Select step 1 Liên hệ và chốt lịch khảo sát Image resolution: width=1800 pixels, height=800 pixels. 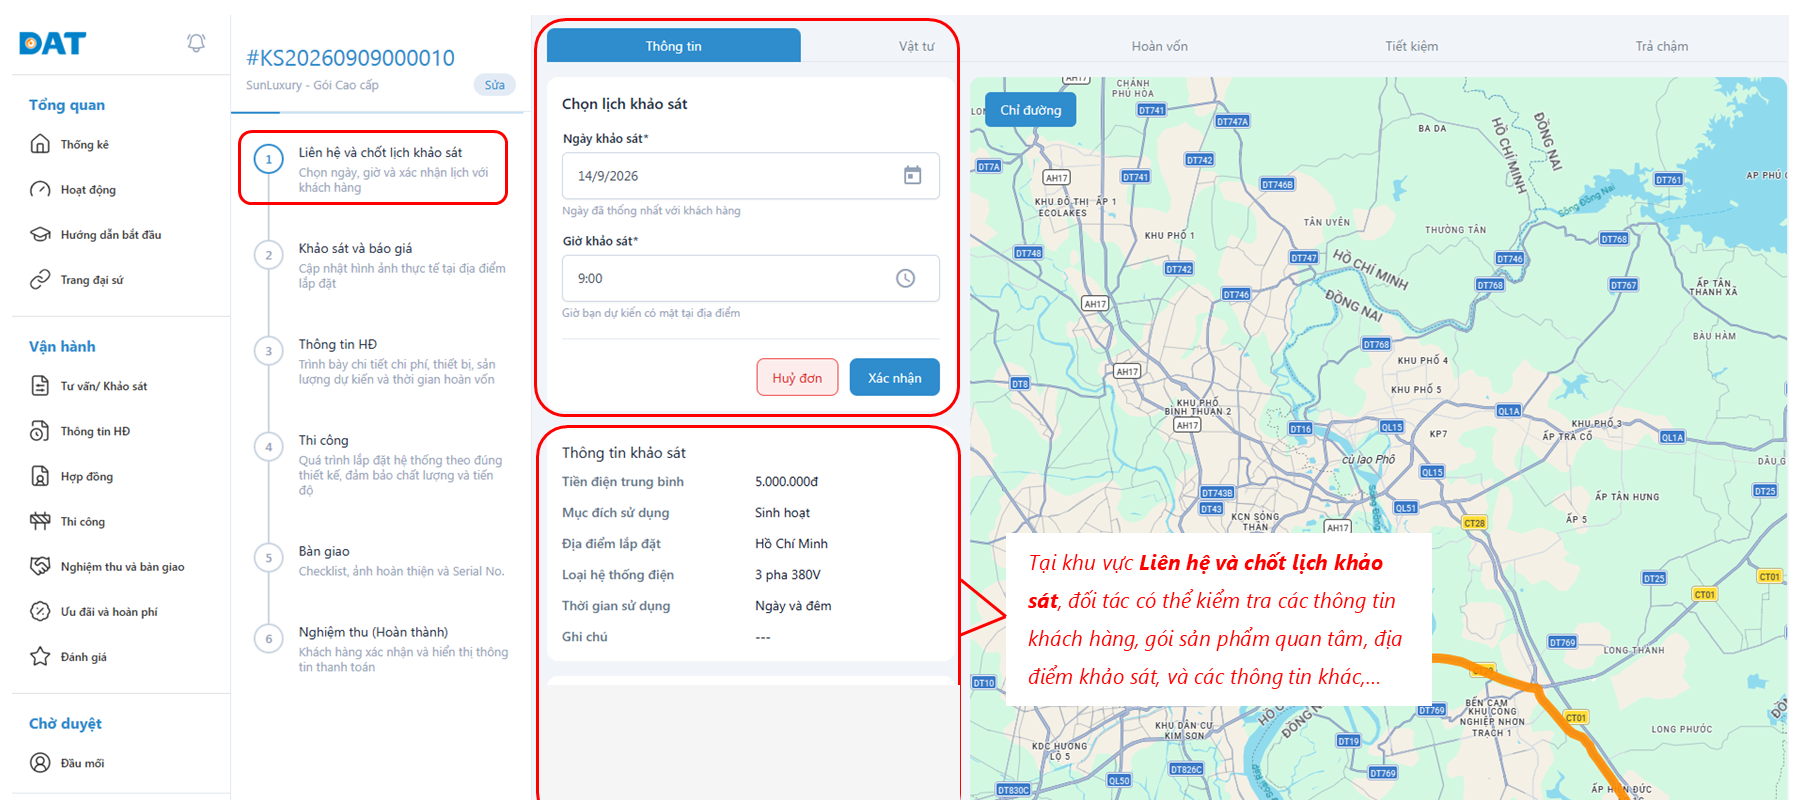[373, 168]
